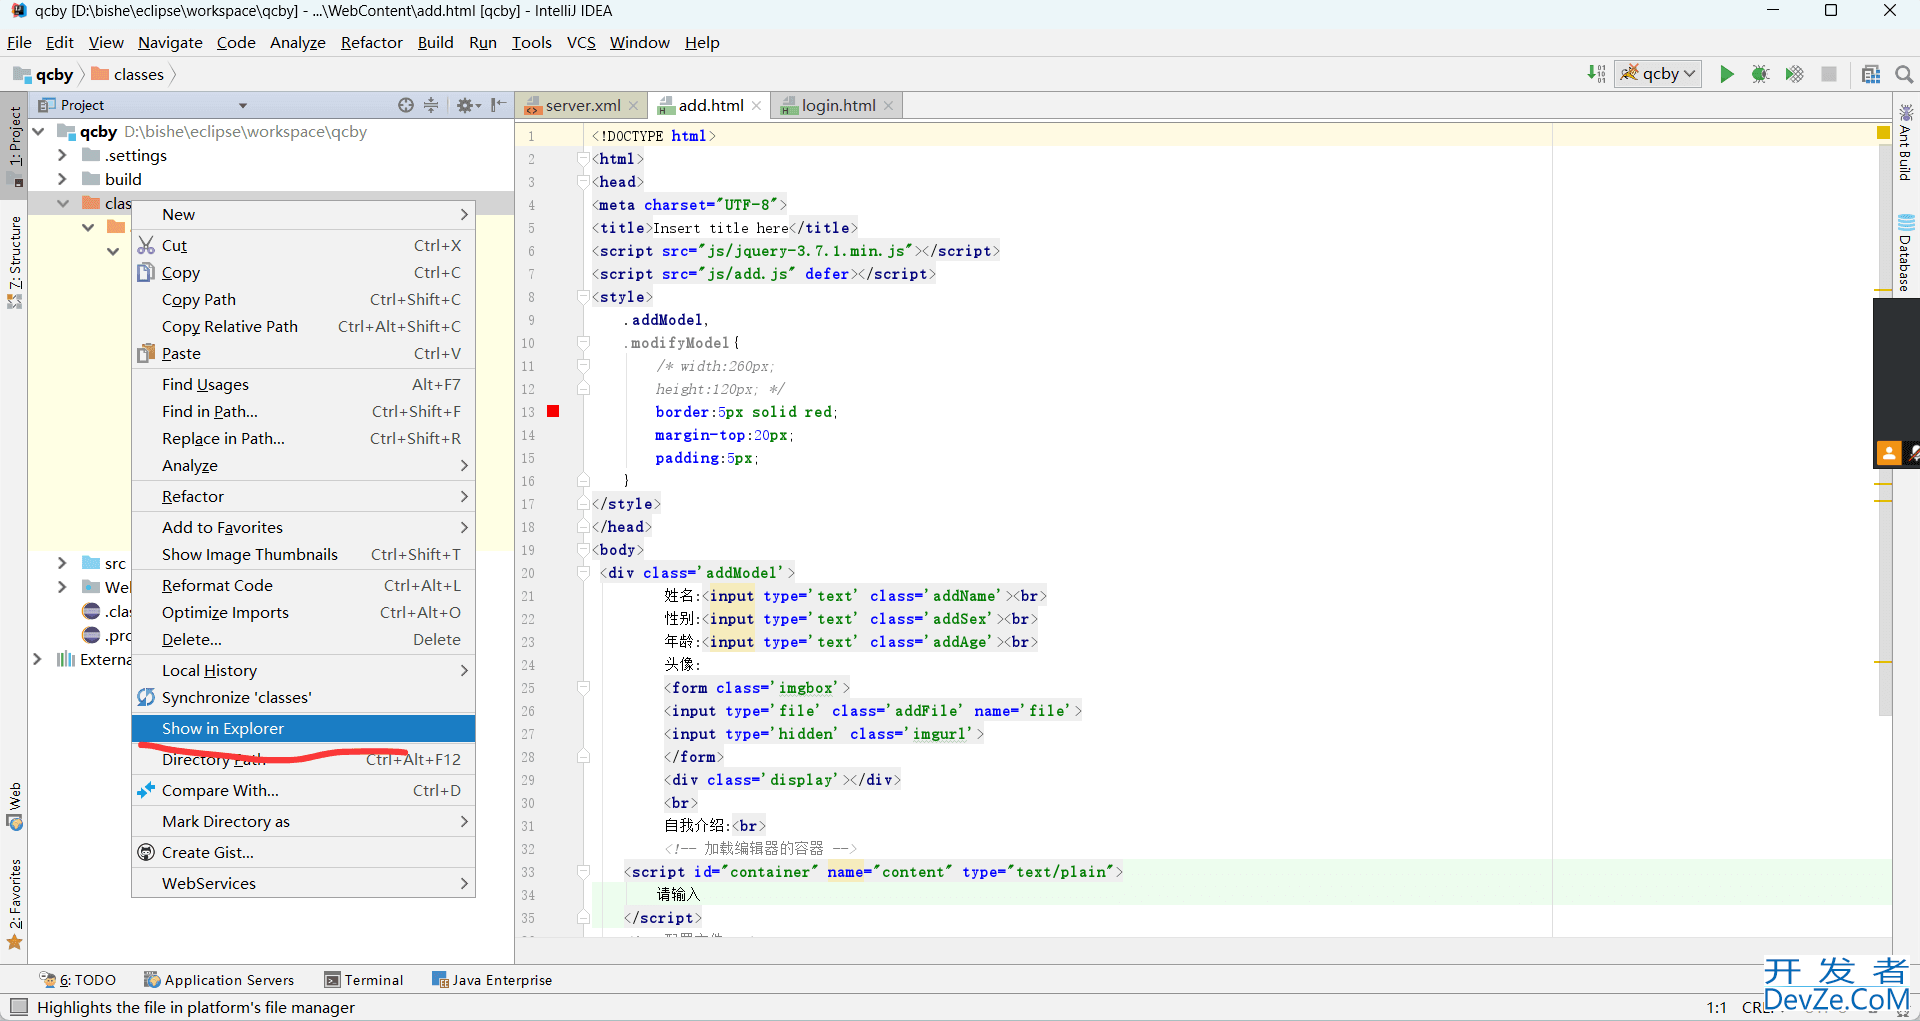The width and height of the screenshot is (1920, 1021).
Task: Open the VCS menu
Action: pyautogui.click(x=581, y=42)
